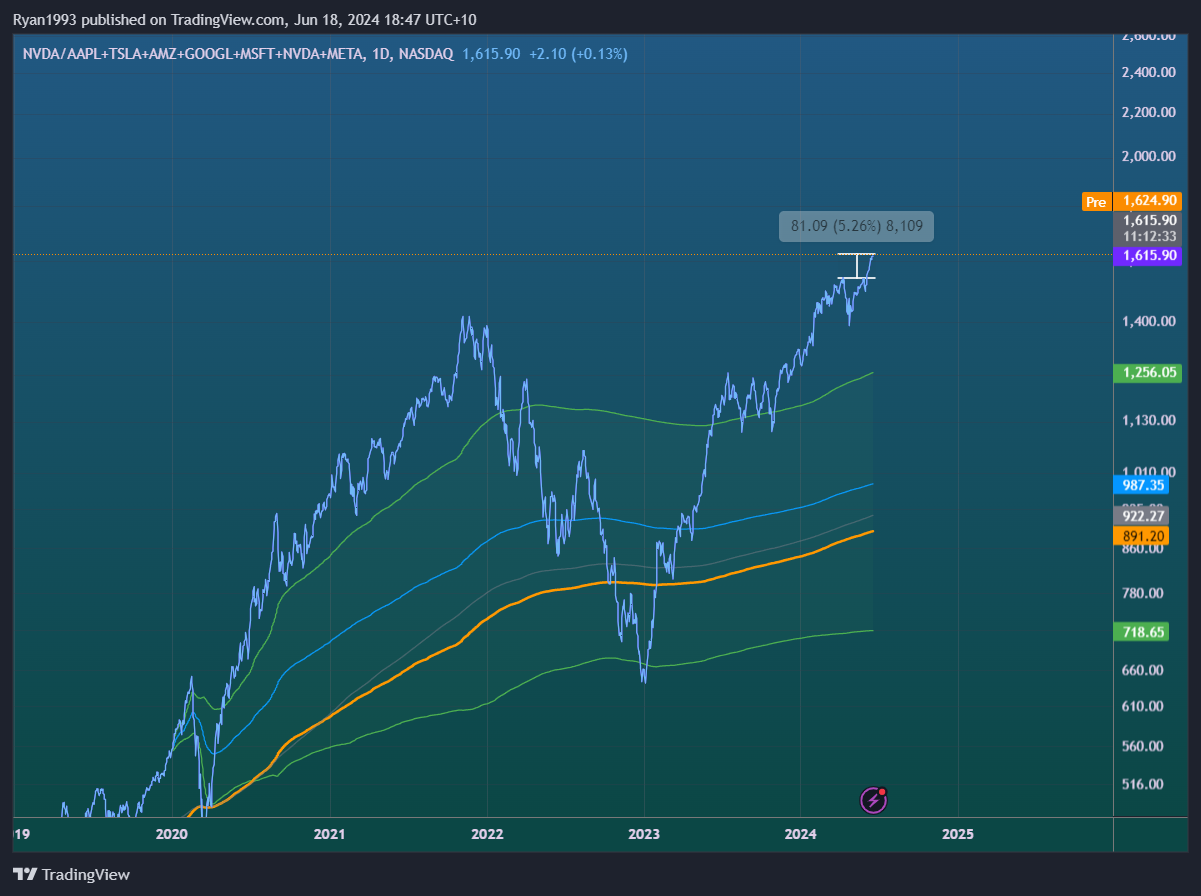Image resolution: width=1201 pixels, height=896 pixels.
Task: Click the 11:12:33 countdown timer label
Action: pyautogui.click(x=1148, y=237)
